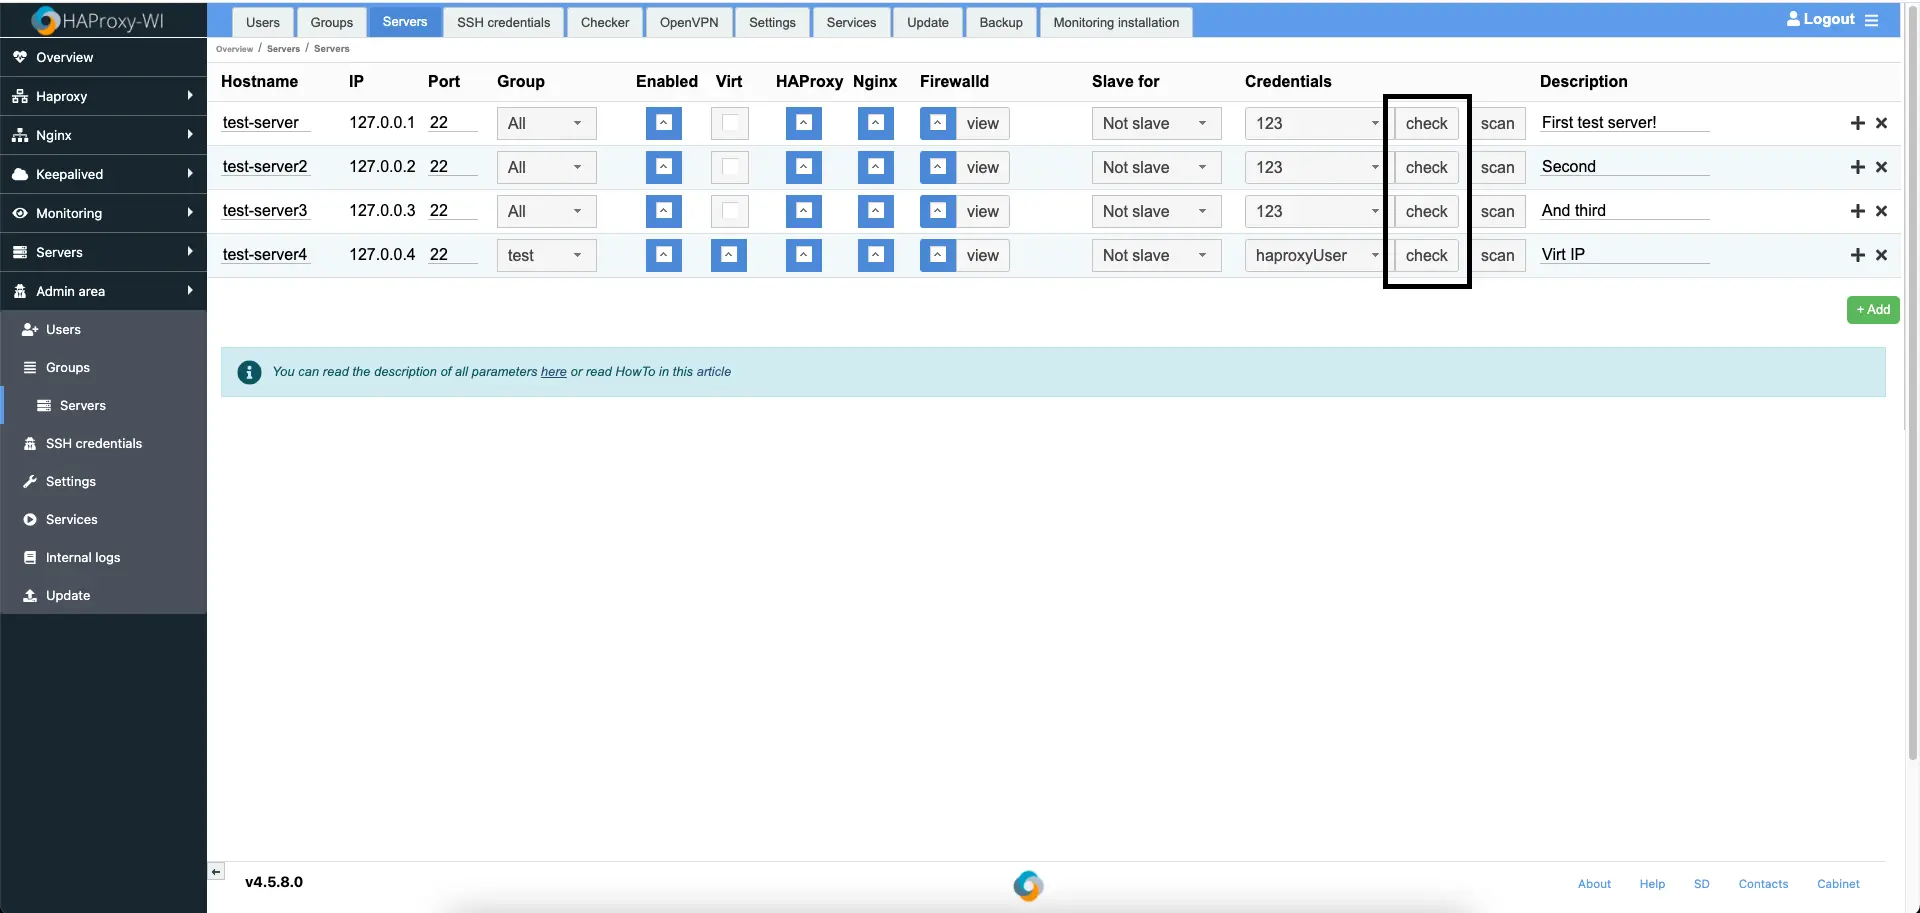Remove test-server2 with its X icon

coord(1881,167)
